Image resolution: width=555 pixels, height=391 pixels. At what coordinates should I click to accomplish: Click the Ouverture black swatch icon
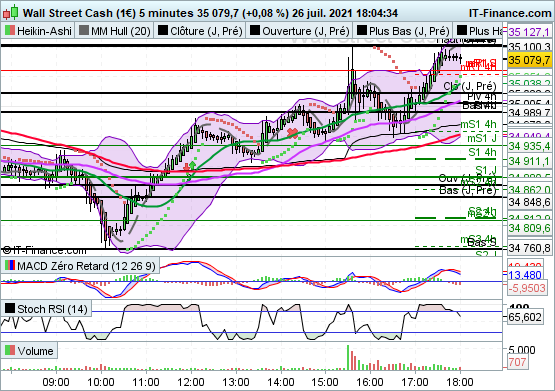coord(255,30)
